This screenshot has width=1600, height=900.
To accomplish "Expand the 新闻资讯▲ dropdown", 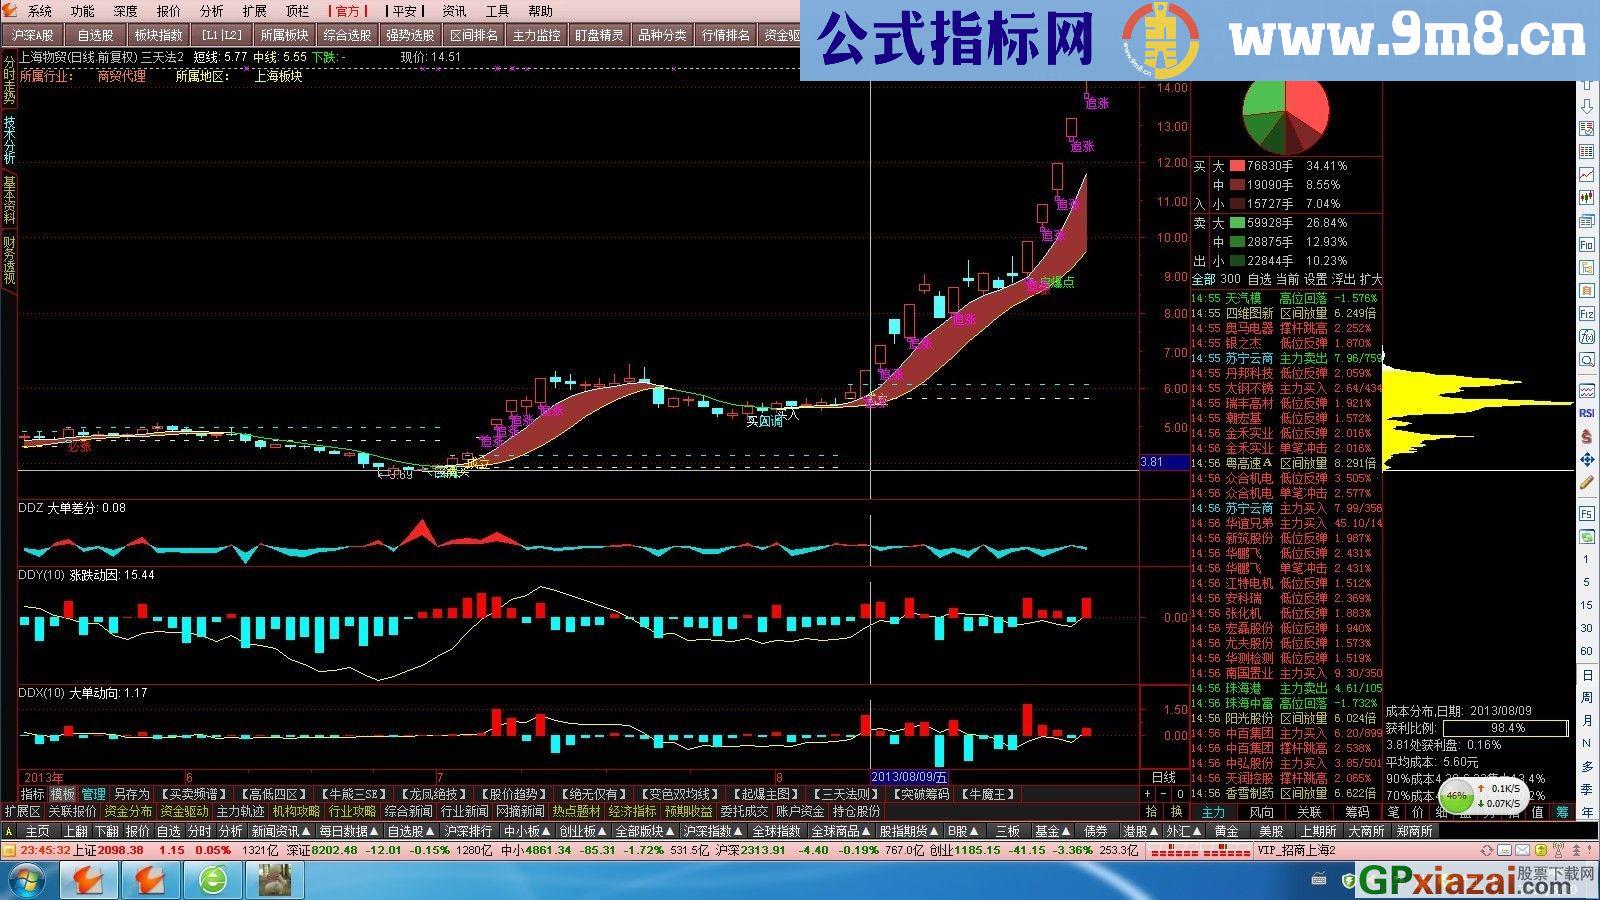I will 282,831.
